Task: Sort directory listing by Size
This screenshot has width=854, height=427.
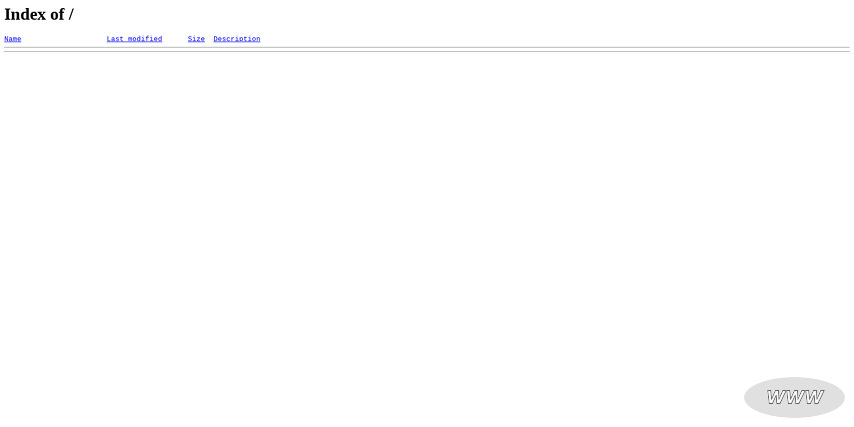Action: (196, 39)
